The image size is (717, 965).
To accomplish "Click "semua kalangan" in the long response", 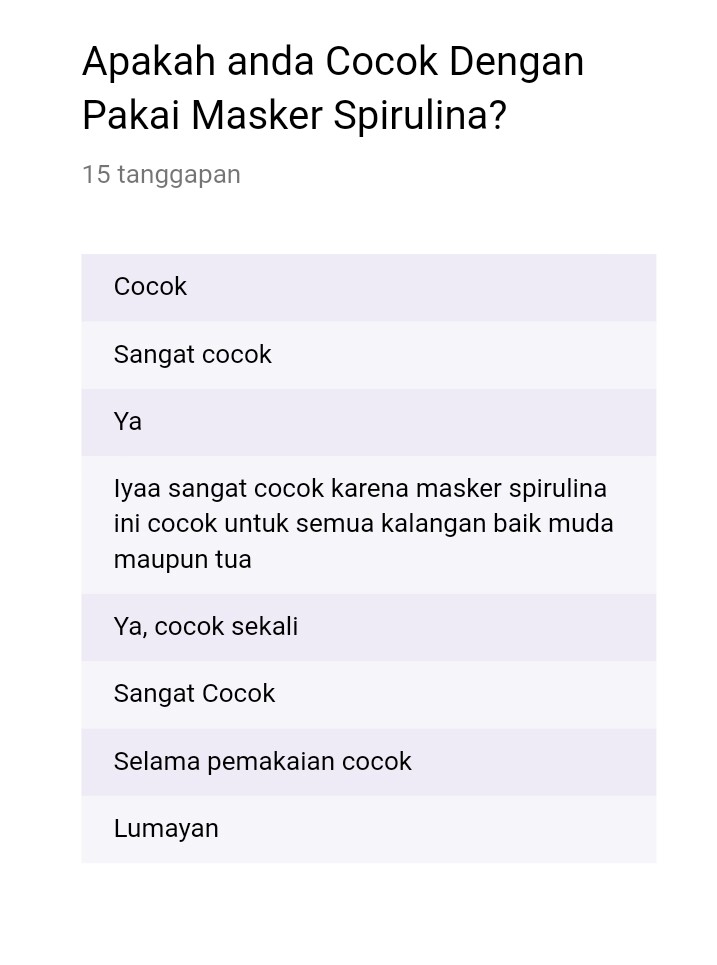I will (x=399, y=524).
